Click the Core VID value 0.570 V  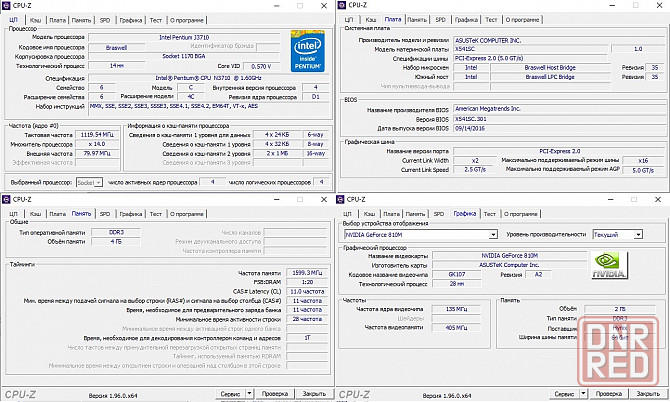point(262,66)
